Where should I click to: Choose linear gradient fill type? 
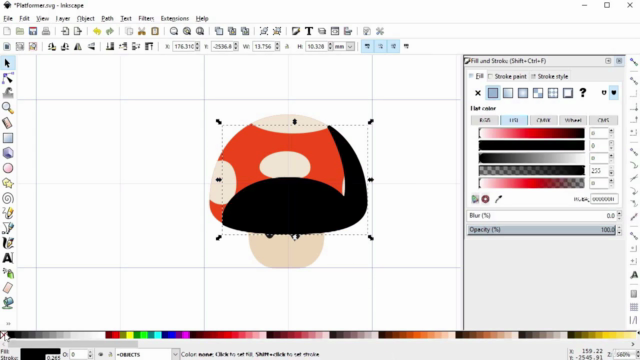[x=508, y=93]
